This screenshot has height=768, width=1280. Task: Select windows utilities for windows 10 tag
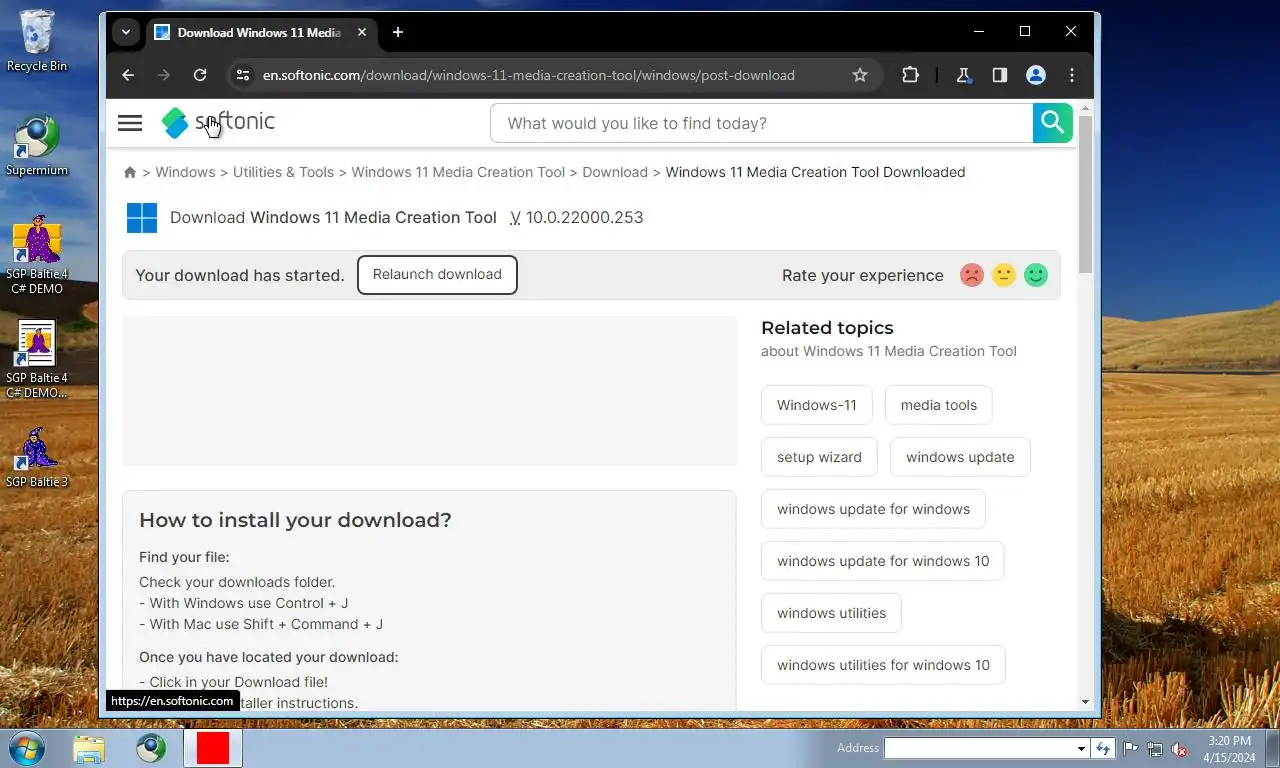pos(883,665)
